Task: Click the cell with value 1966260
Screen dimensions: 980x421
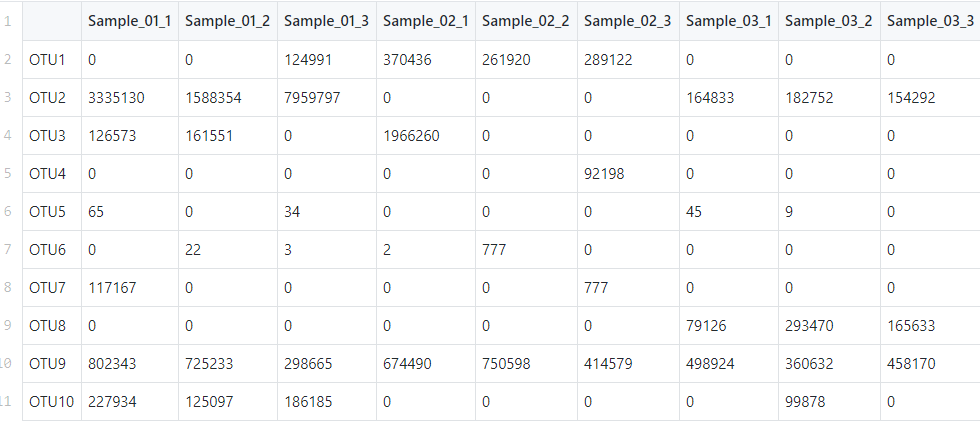Action: point(426,136)
